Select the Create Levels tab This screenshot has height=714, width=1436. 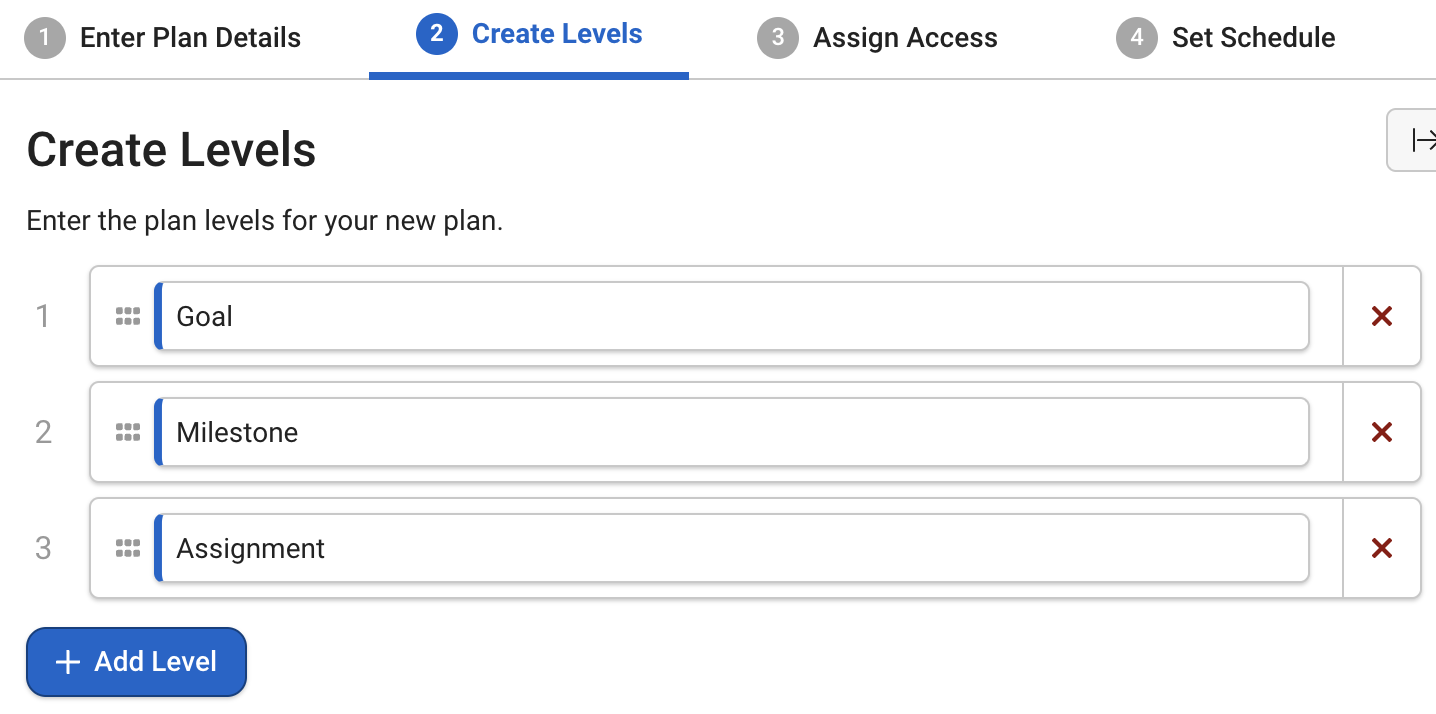tap(556, 33)
